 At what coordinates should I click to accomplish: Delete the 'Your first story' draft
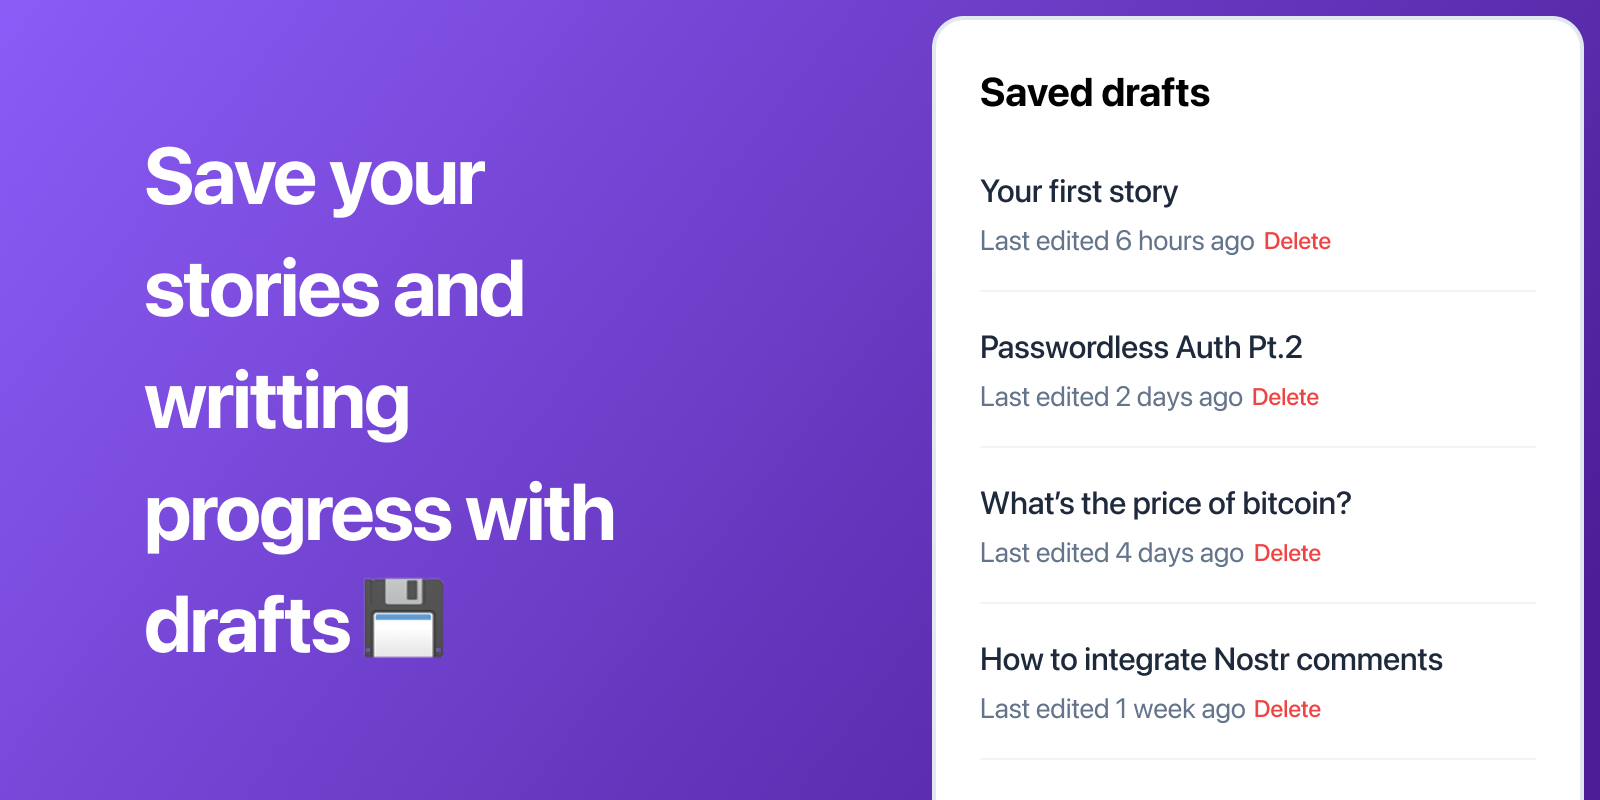1297,241
